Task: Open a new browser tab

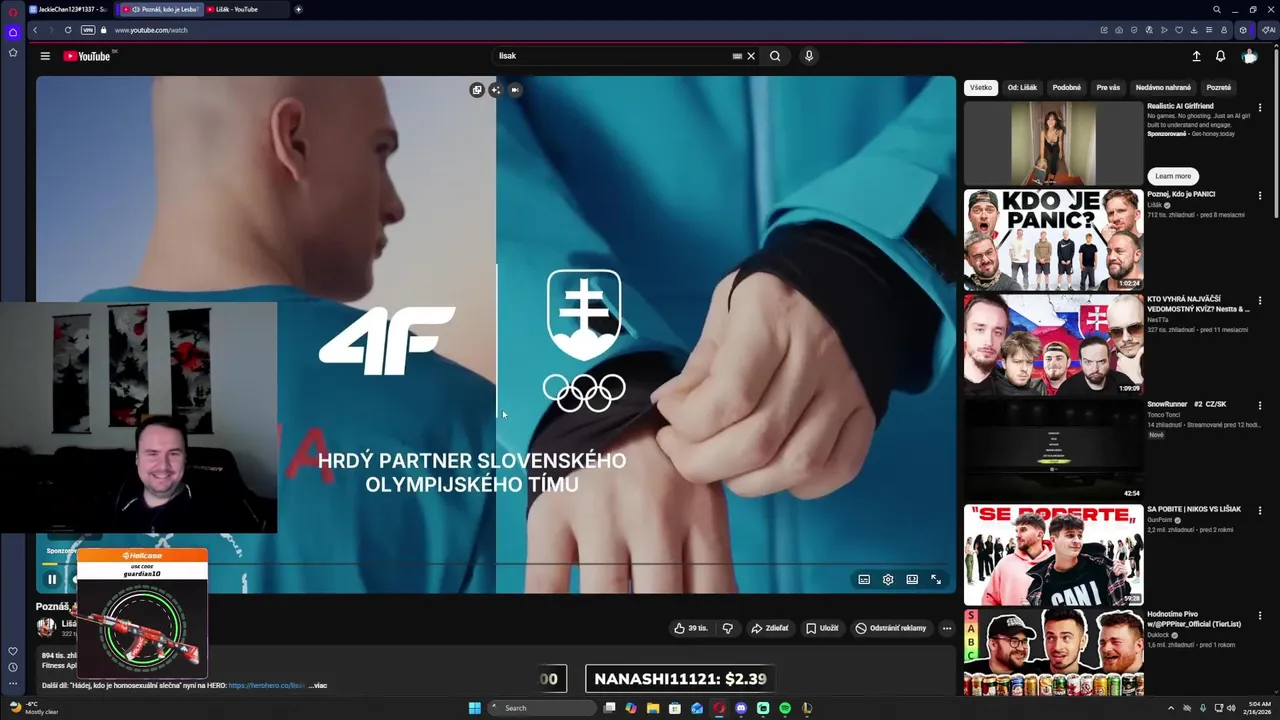Action: click(x=298, y=9)
